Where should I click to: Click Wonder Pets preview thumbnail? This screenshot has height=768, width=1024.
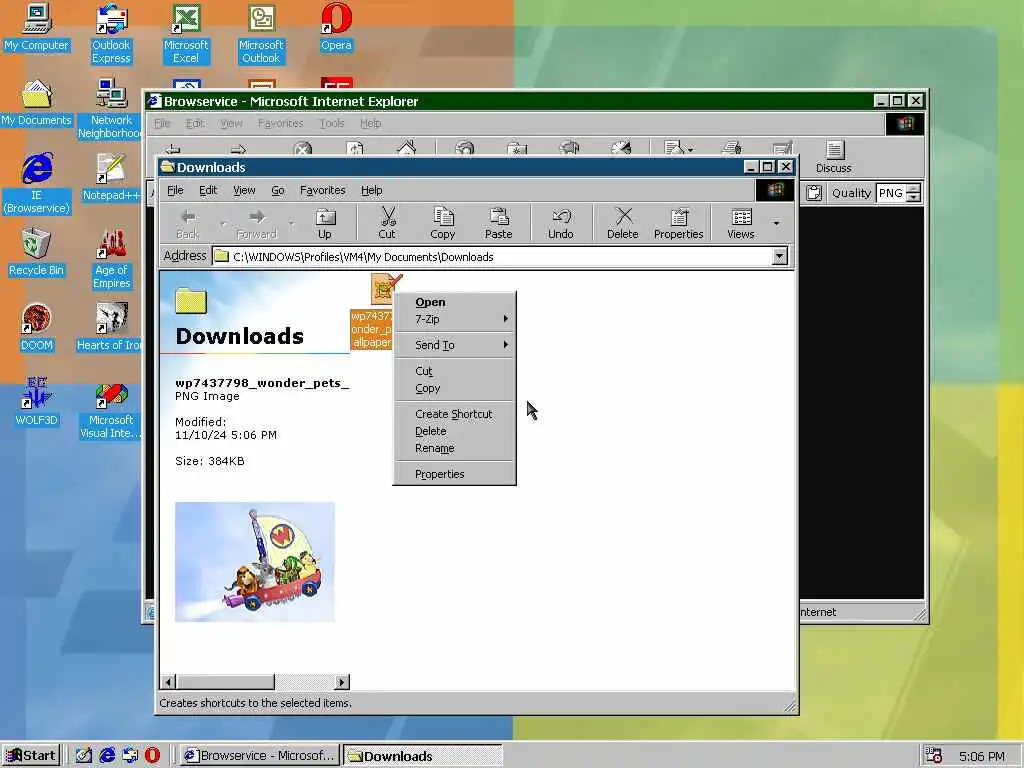click(255, 562)
